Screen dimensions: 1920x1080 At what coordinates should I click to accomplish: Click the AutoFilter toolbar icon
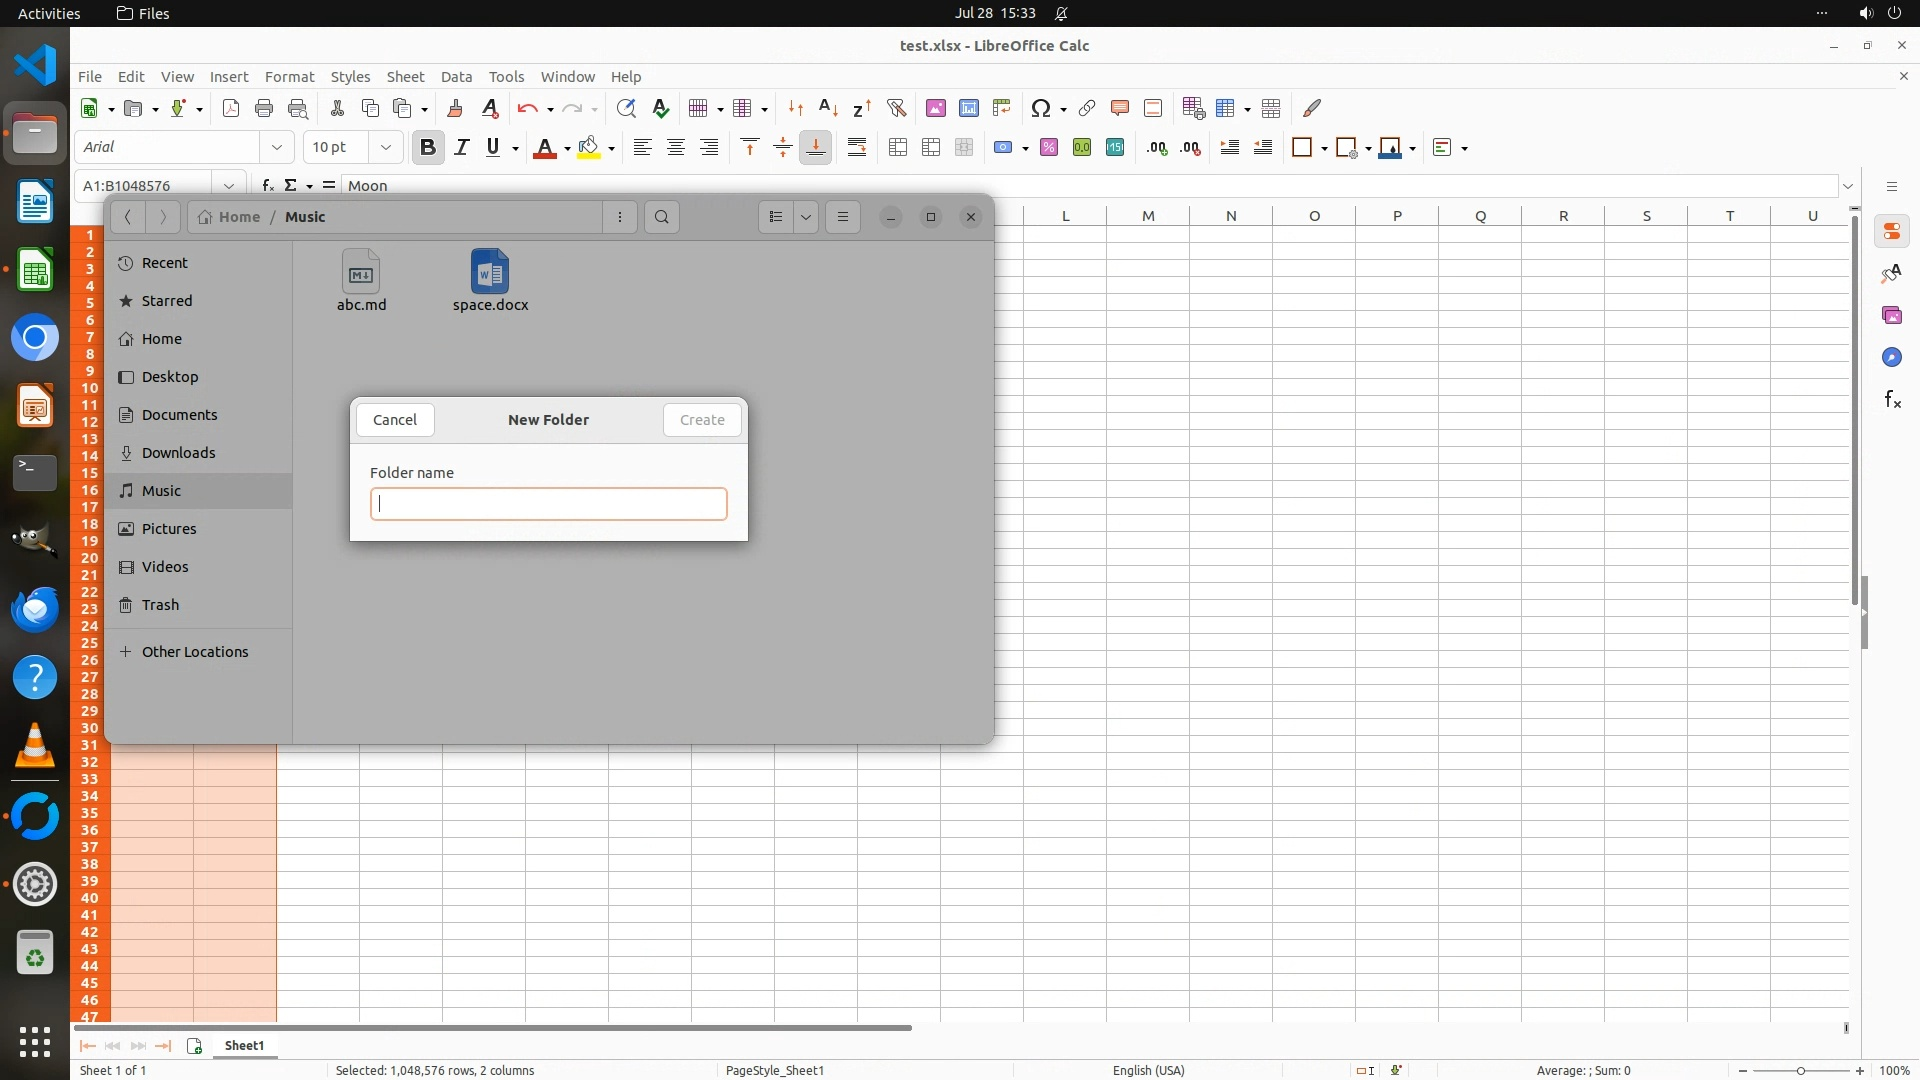point(896,108)
